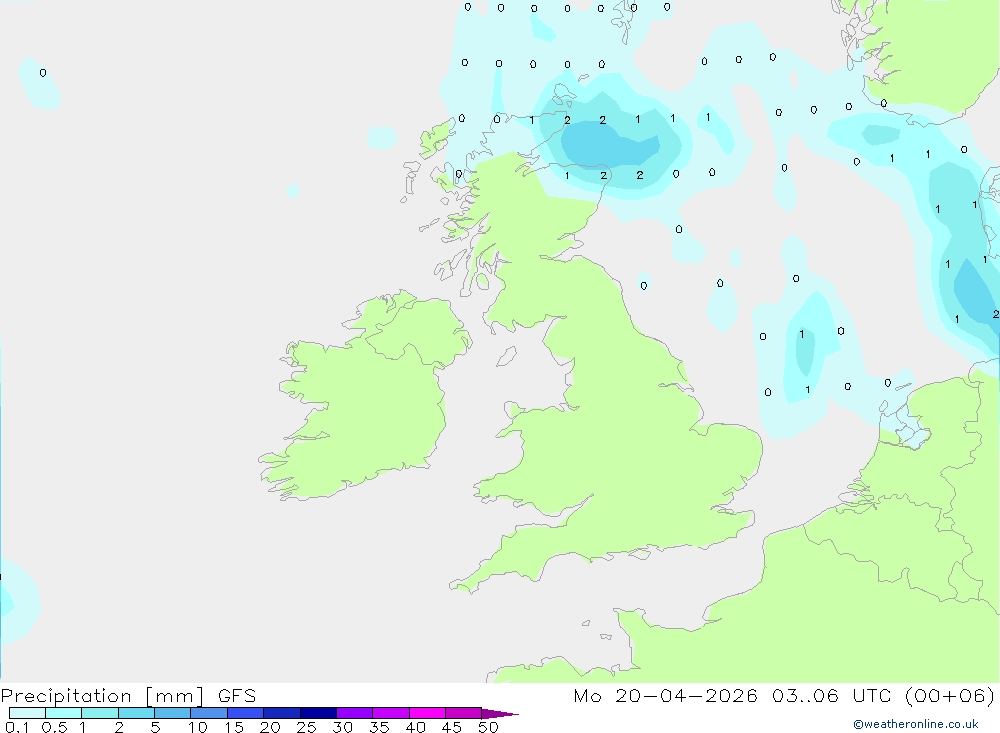
Task: Click the darkest precipitation patch north of Scotland
Action: pyautogui.click(x=609, y=144)
